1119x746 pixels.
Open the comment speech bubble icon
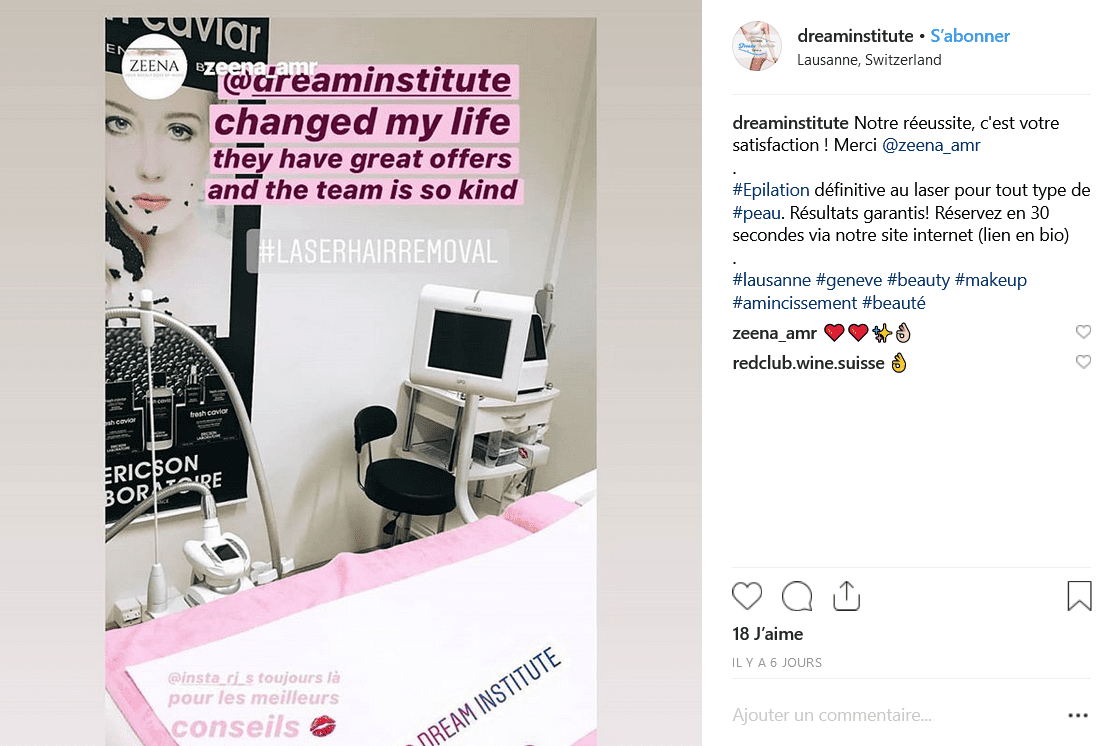click(x=797, y=596)
